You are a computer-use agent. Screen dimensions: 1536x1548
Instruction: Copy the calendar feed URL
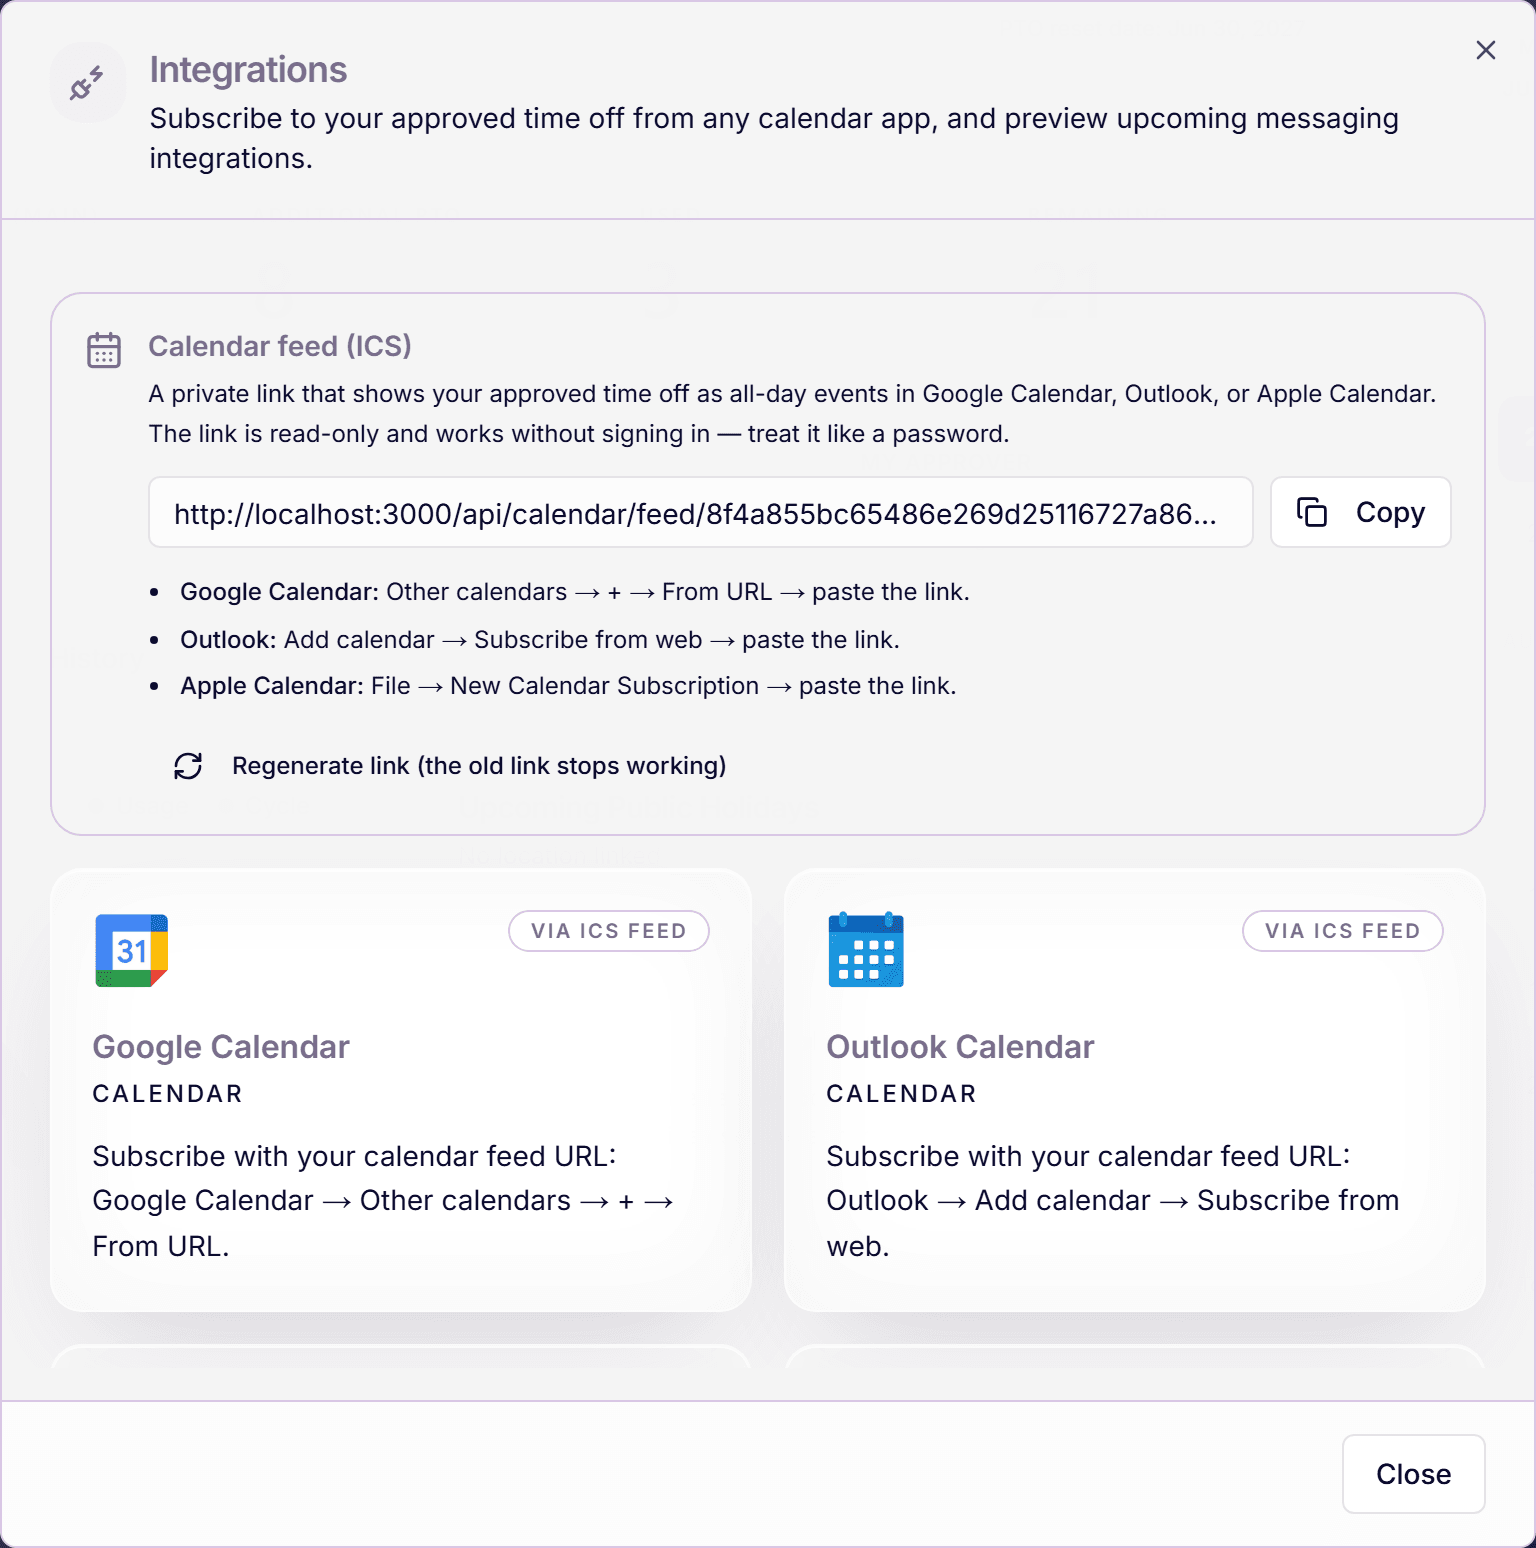pyautogui.click(x=1360, y=512)
